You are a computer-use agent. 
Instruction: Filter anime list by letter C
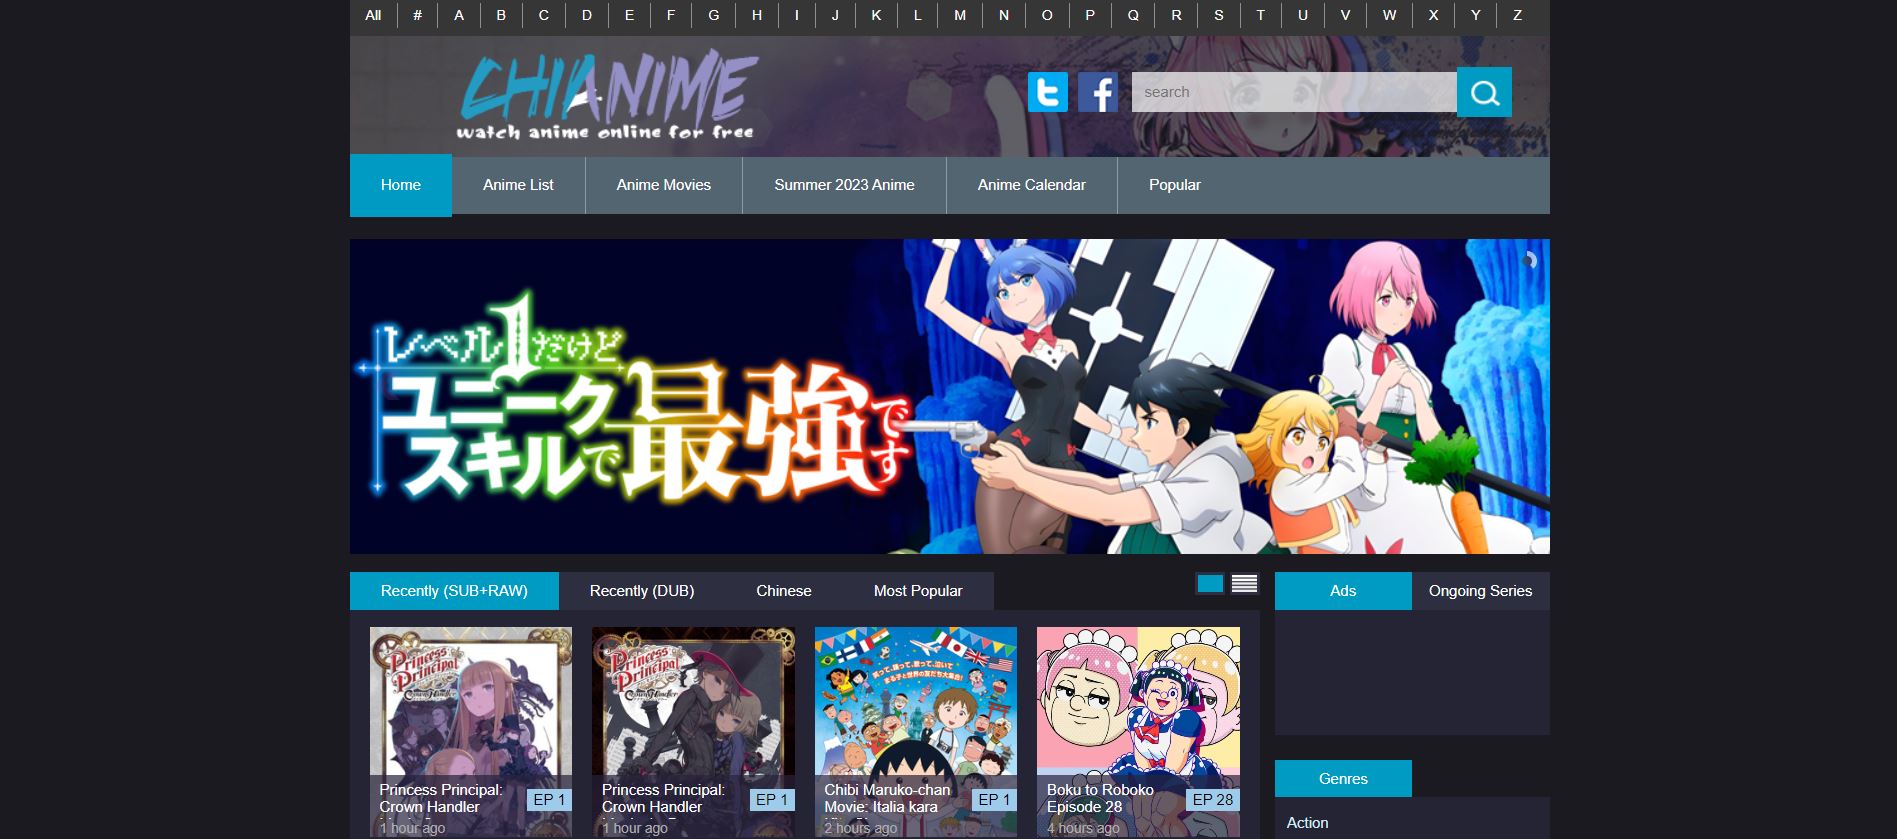543,15
